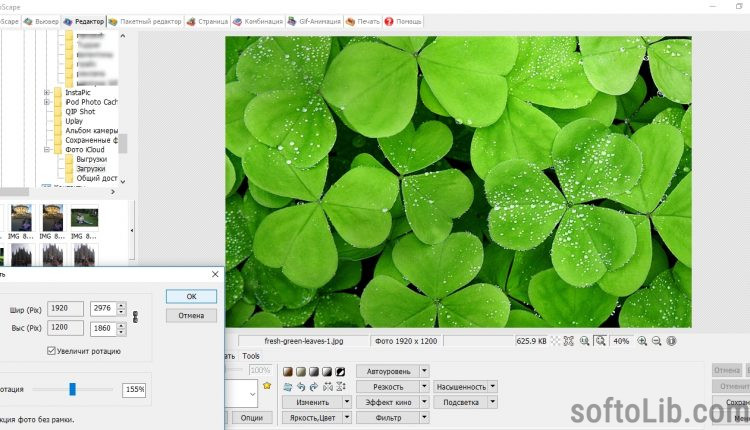Open the Насыщенность dropdown arrow
750x430 pixels.
[493, 386]
